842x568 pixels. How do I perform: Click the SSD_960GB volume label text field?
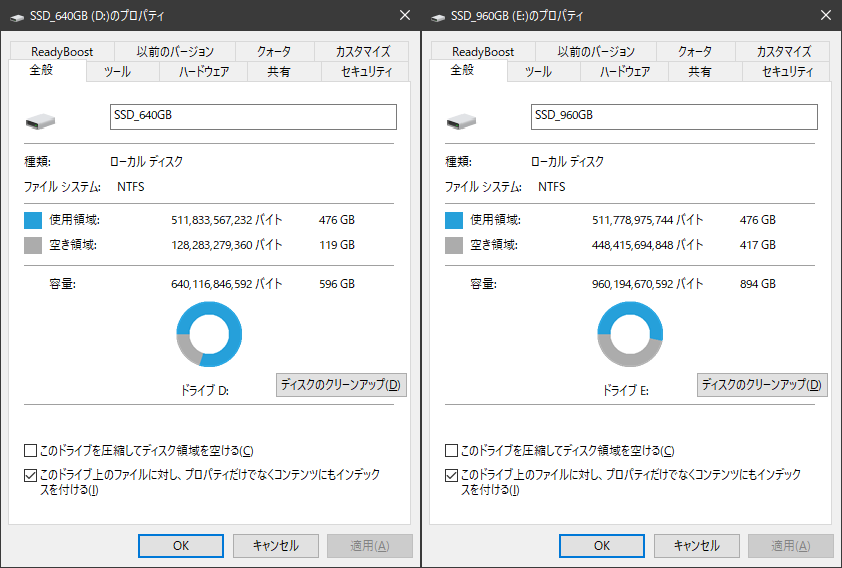[674, 116]
